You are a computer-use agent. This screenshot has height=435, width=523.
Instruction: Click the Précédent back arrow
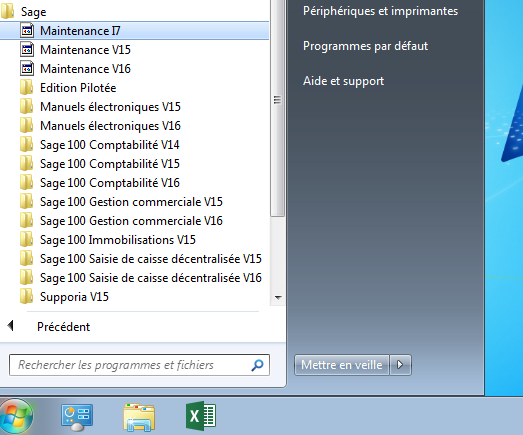click(10, 325)
